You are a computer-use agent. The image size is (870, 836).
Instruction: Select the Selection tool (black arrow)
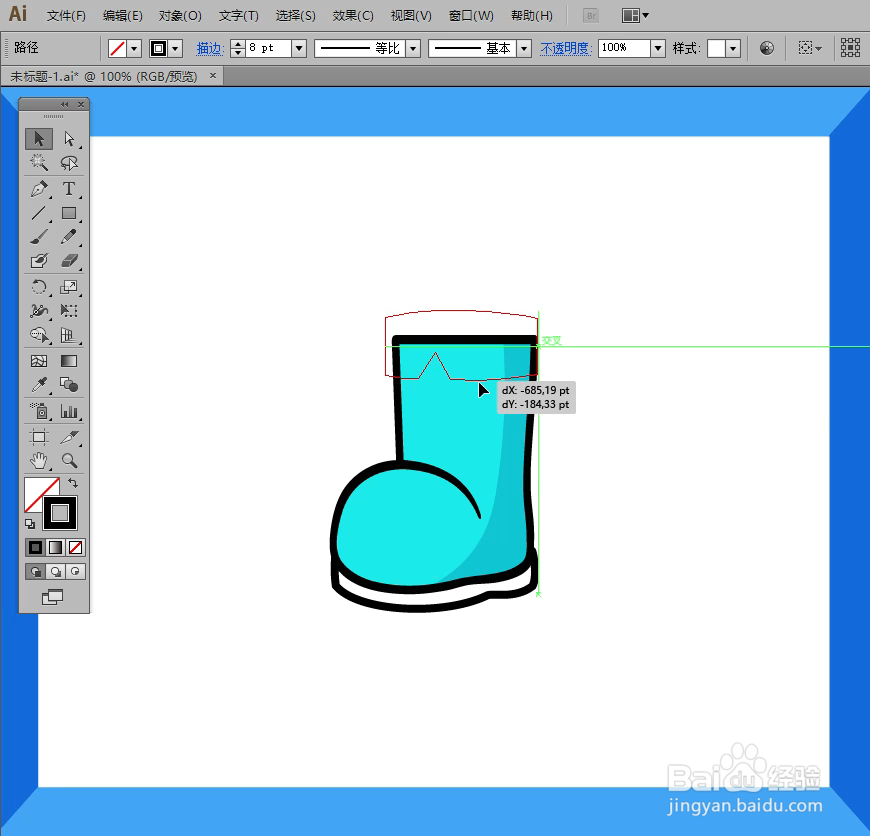[39, 139]
